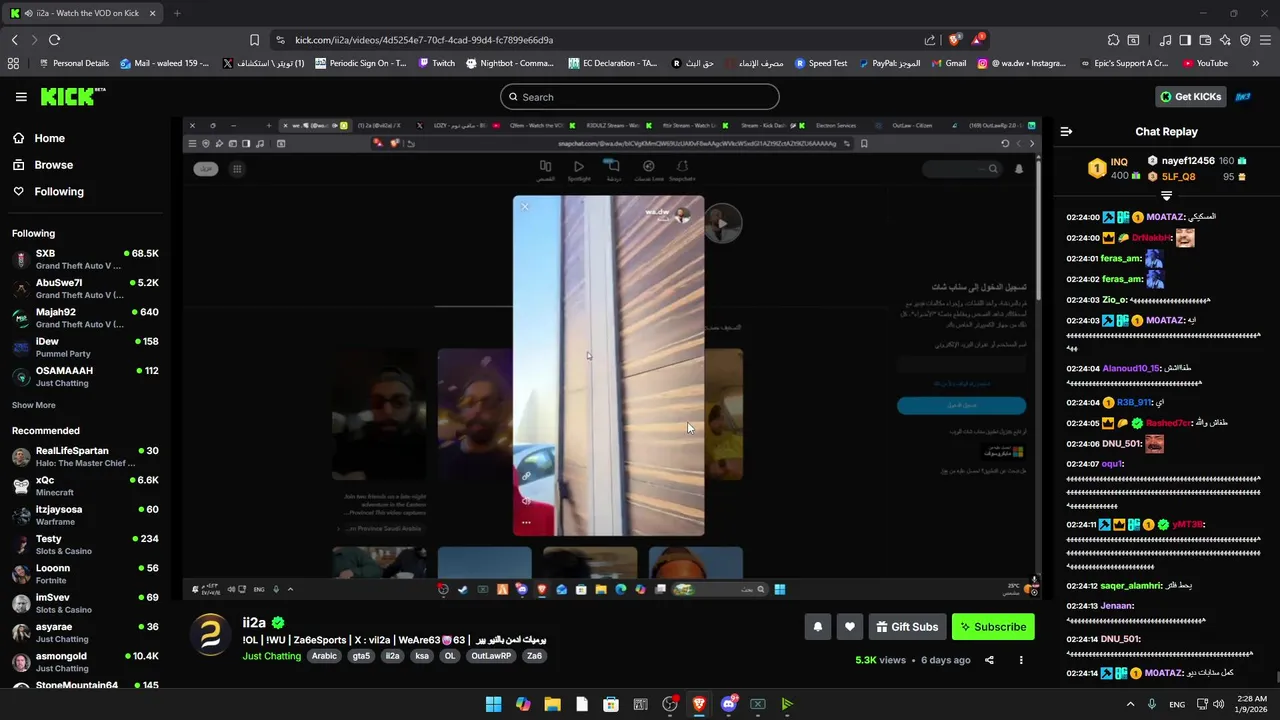Select the OutLawRP tag
Viewport: 1280px width, 720px height.
[491, 656]
